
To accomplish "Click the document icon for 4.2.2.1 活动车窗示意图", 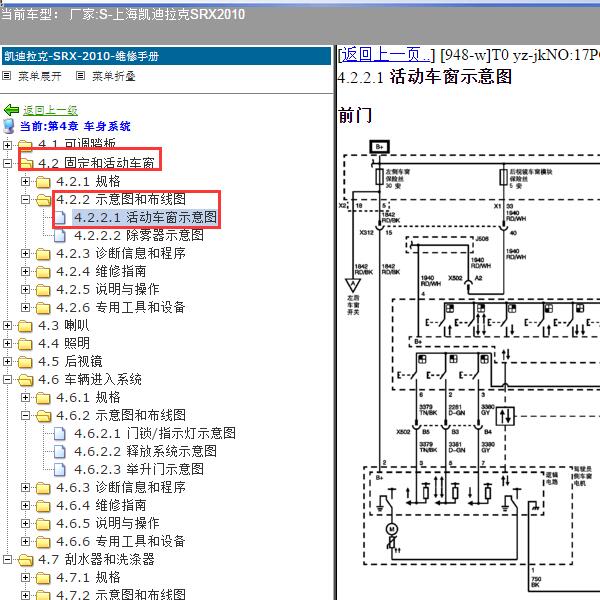I will pos(60,218).
